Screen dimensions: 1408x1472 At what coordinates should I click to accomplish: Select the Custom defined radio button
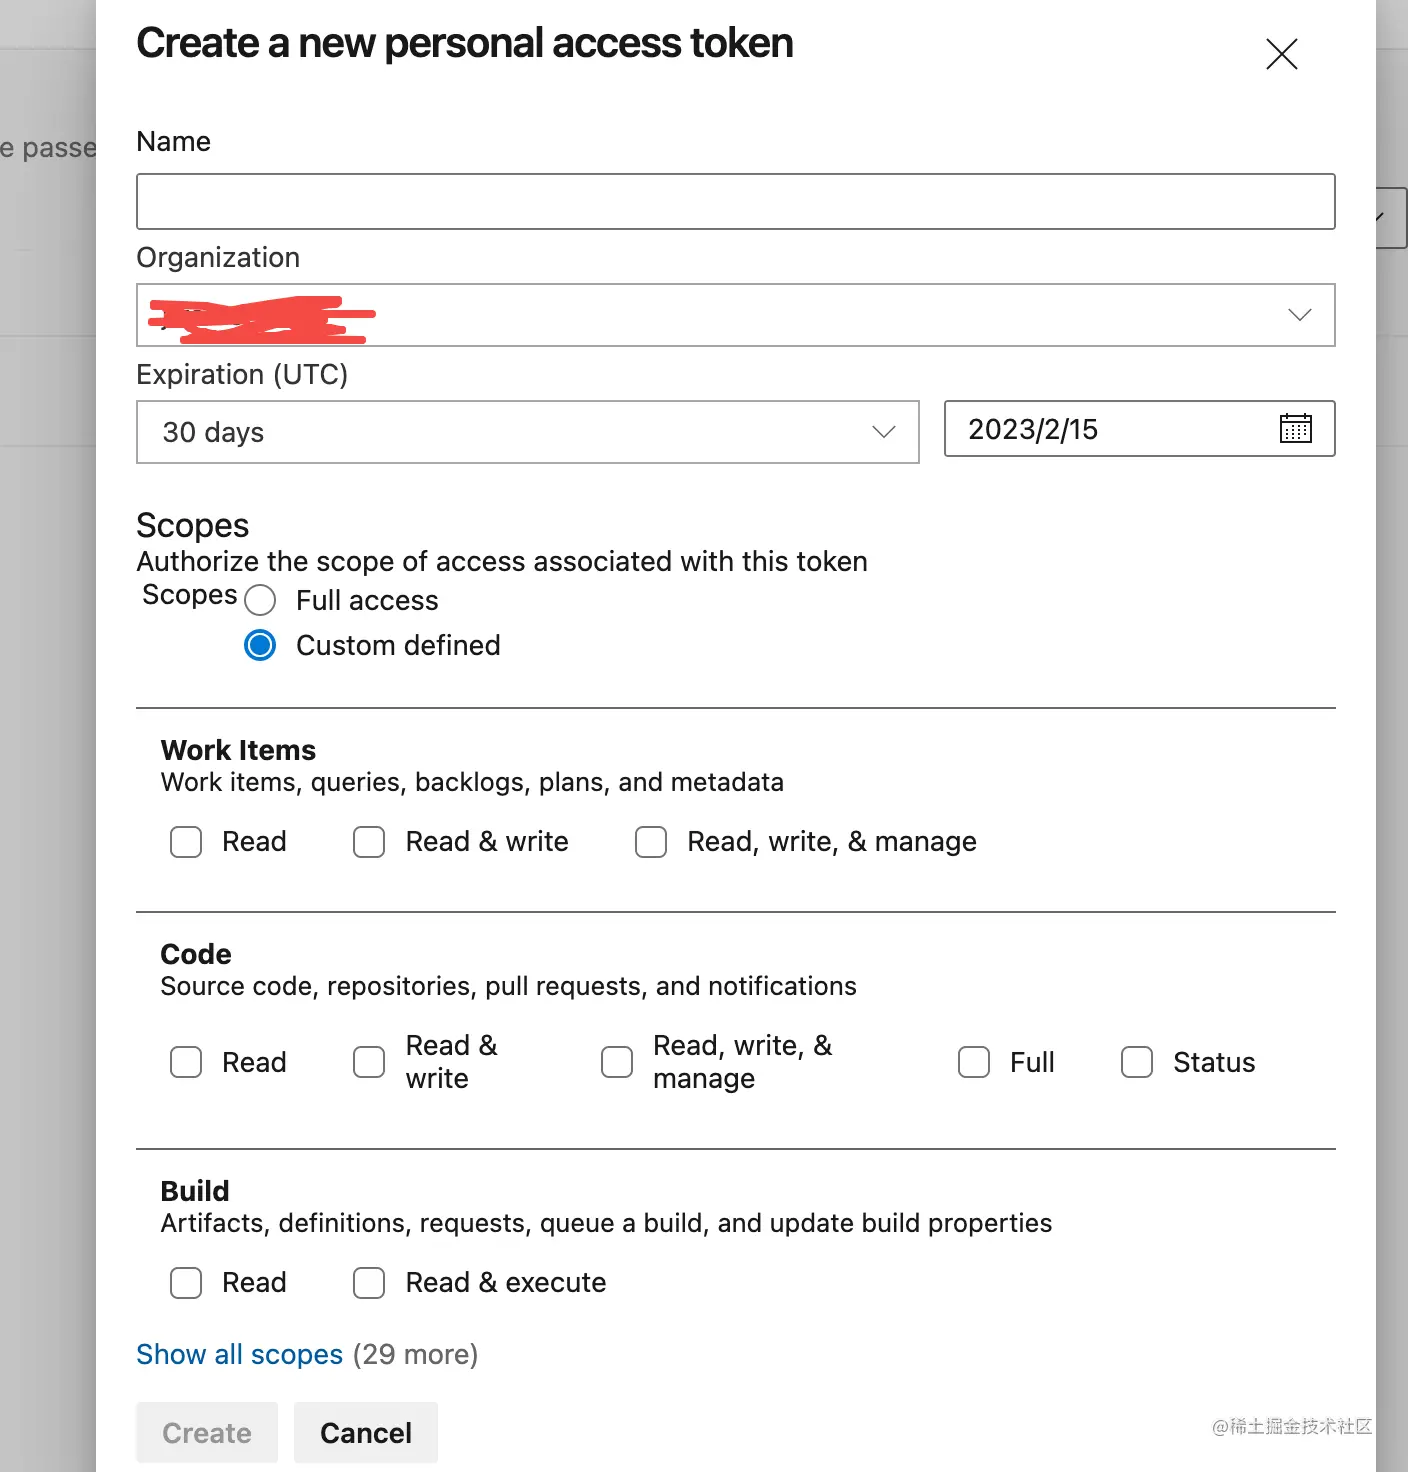tap(260, 645)
